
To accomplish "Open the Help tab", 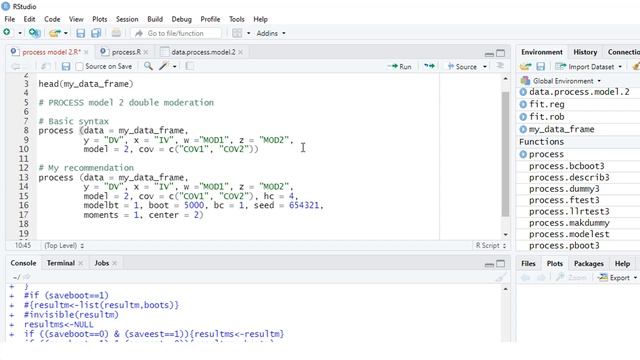I will pos(622,264).
